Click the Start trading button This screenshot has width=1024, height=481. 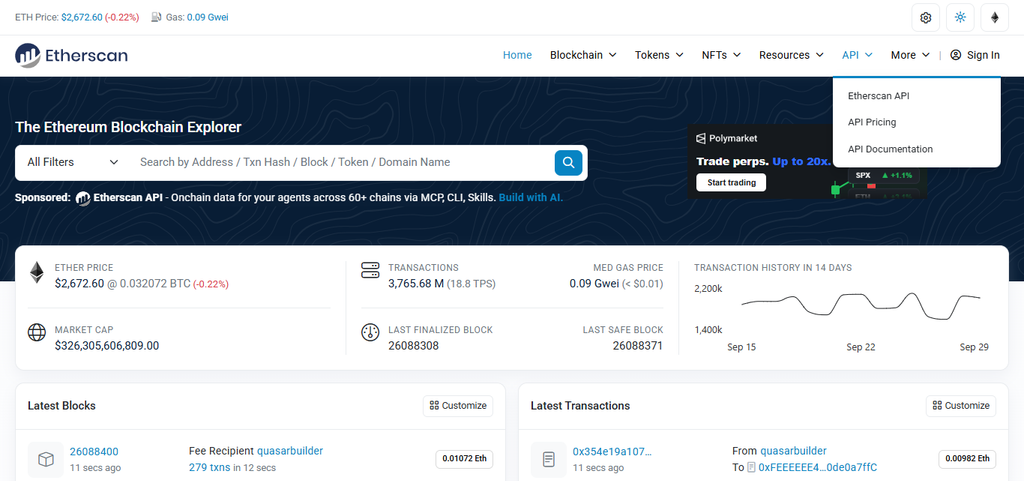[x=731, y=183]
